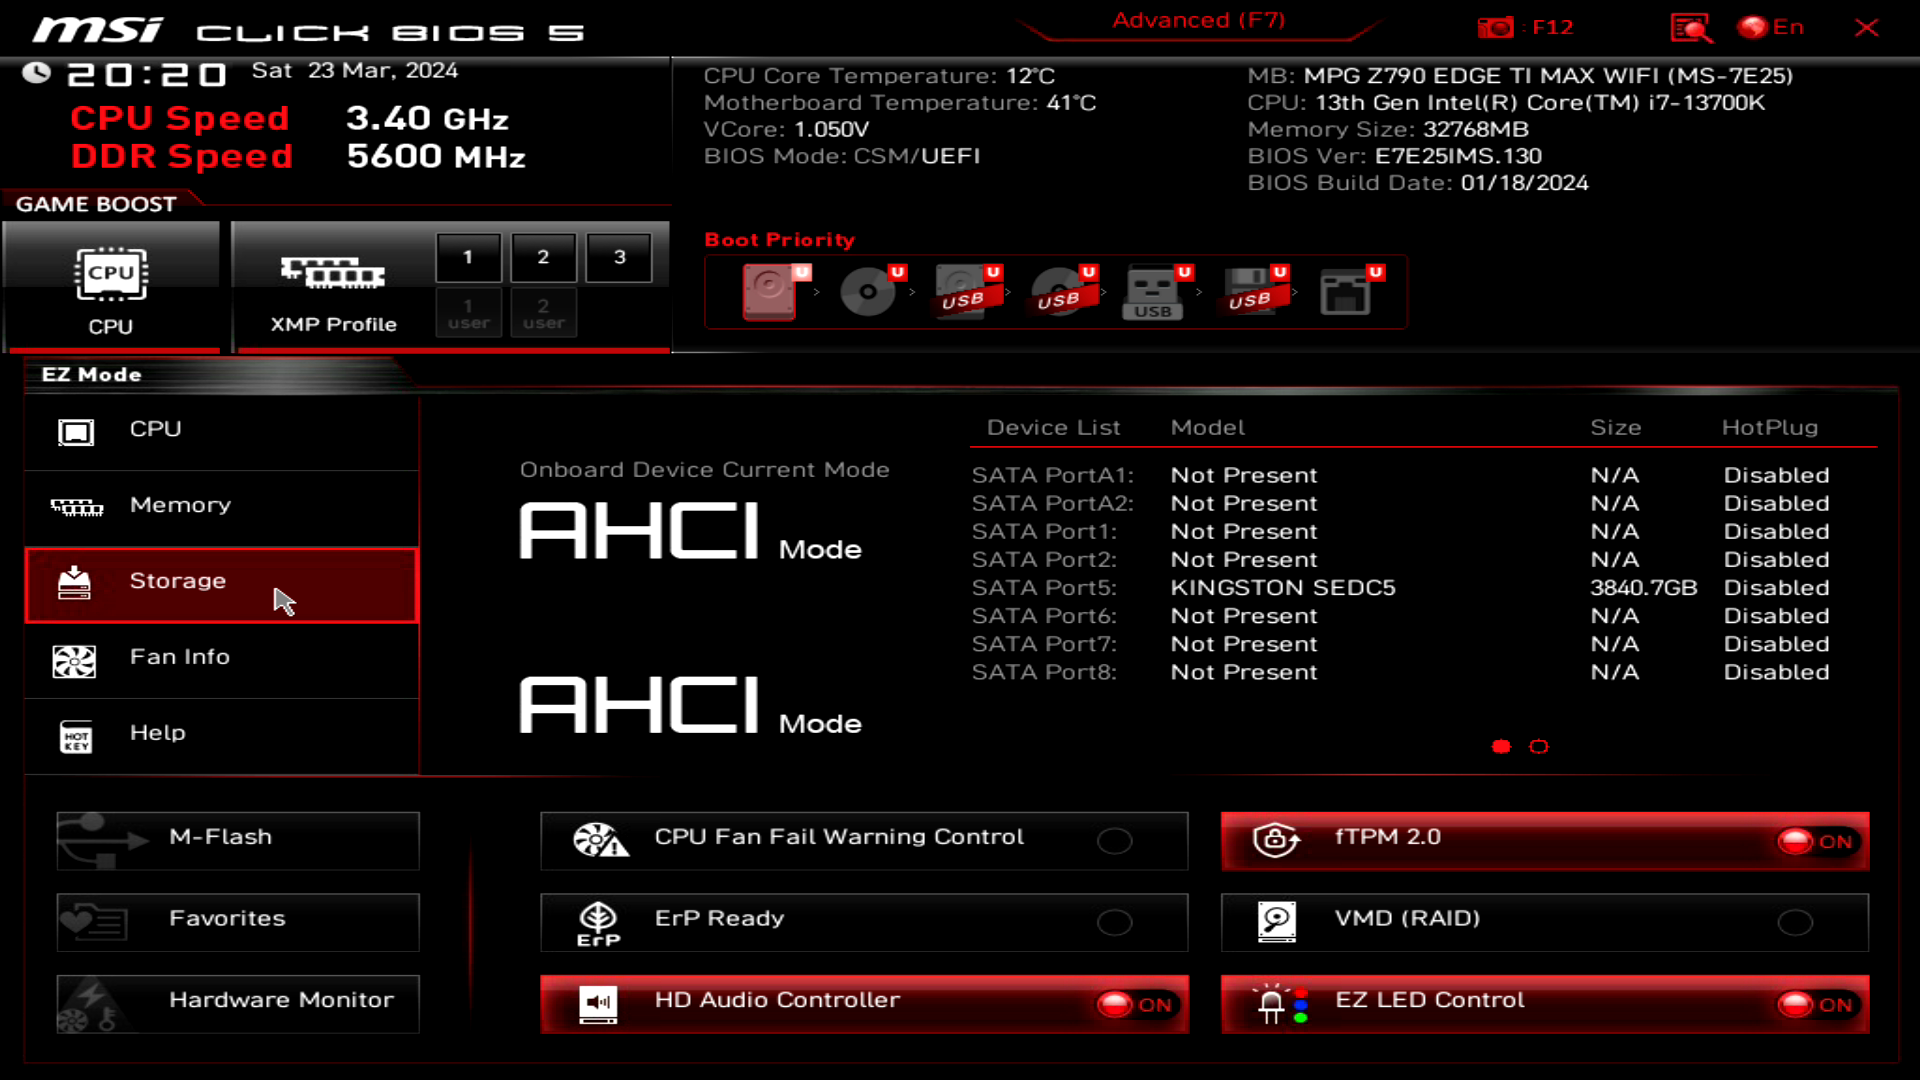Select XMP profile 3
Viewport: 1920px width, 1080px height.
click(x=619, y=257)
